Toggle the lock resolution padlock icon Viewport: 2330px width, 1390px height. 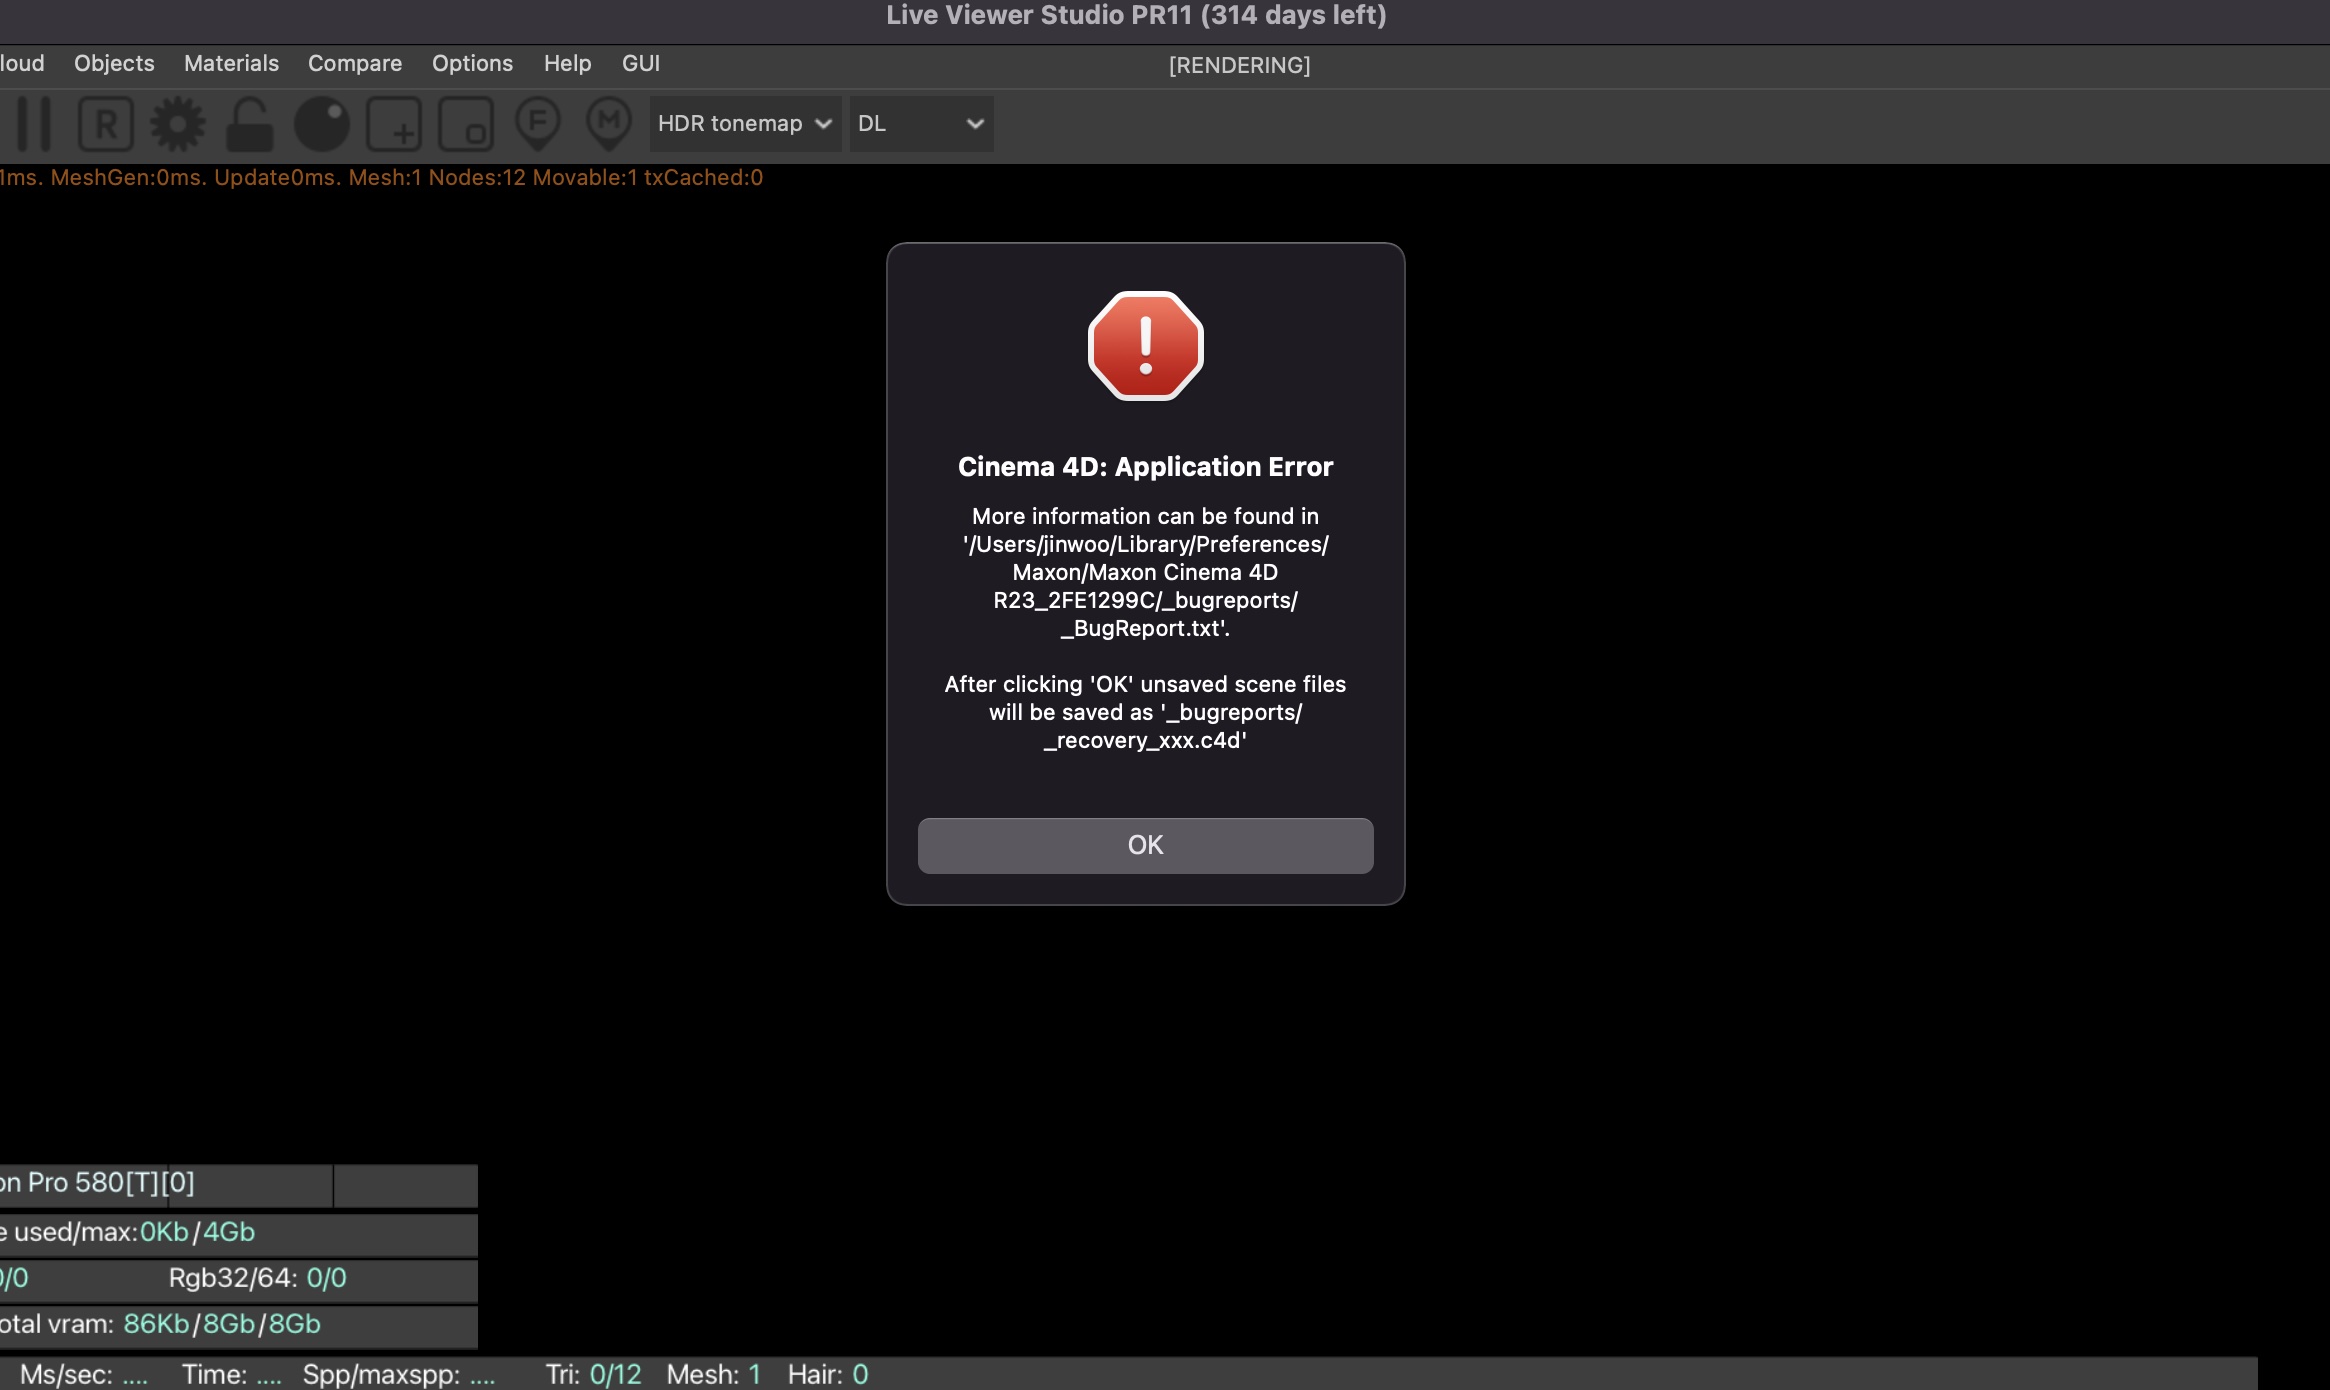(x=249, y=124)
